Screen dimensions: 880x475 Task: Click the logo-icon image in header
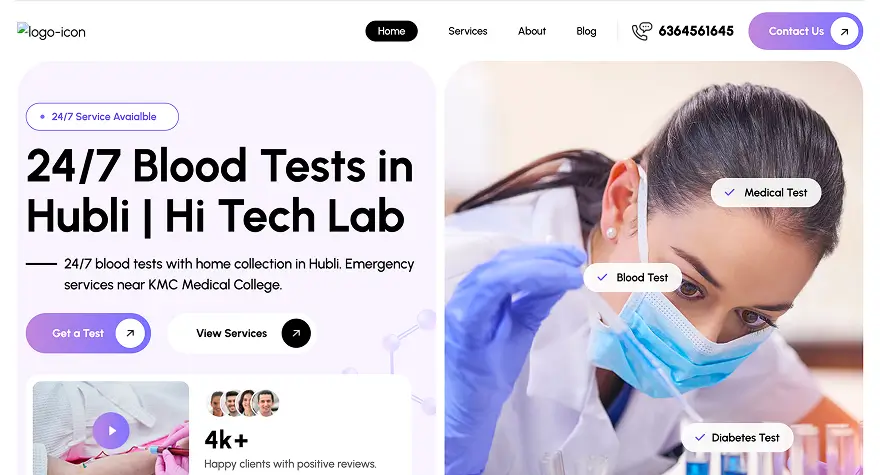[51, 31]
